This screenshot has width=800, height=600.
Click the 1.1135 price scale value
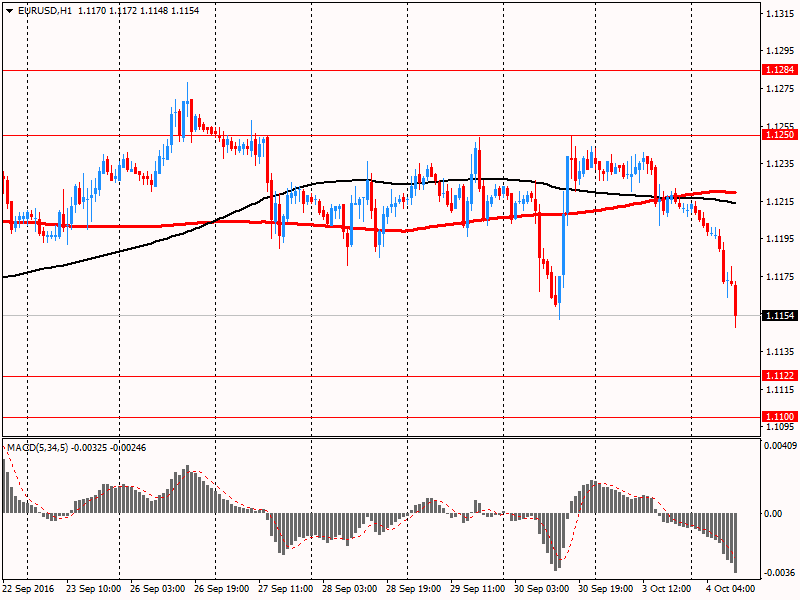[780, 352]
